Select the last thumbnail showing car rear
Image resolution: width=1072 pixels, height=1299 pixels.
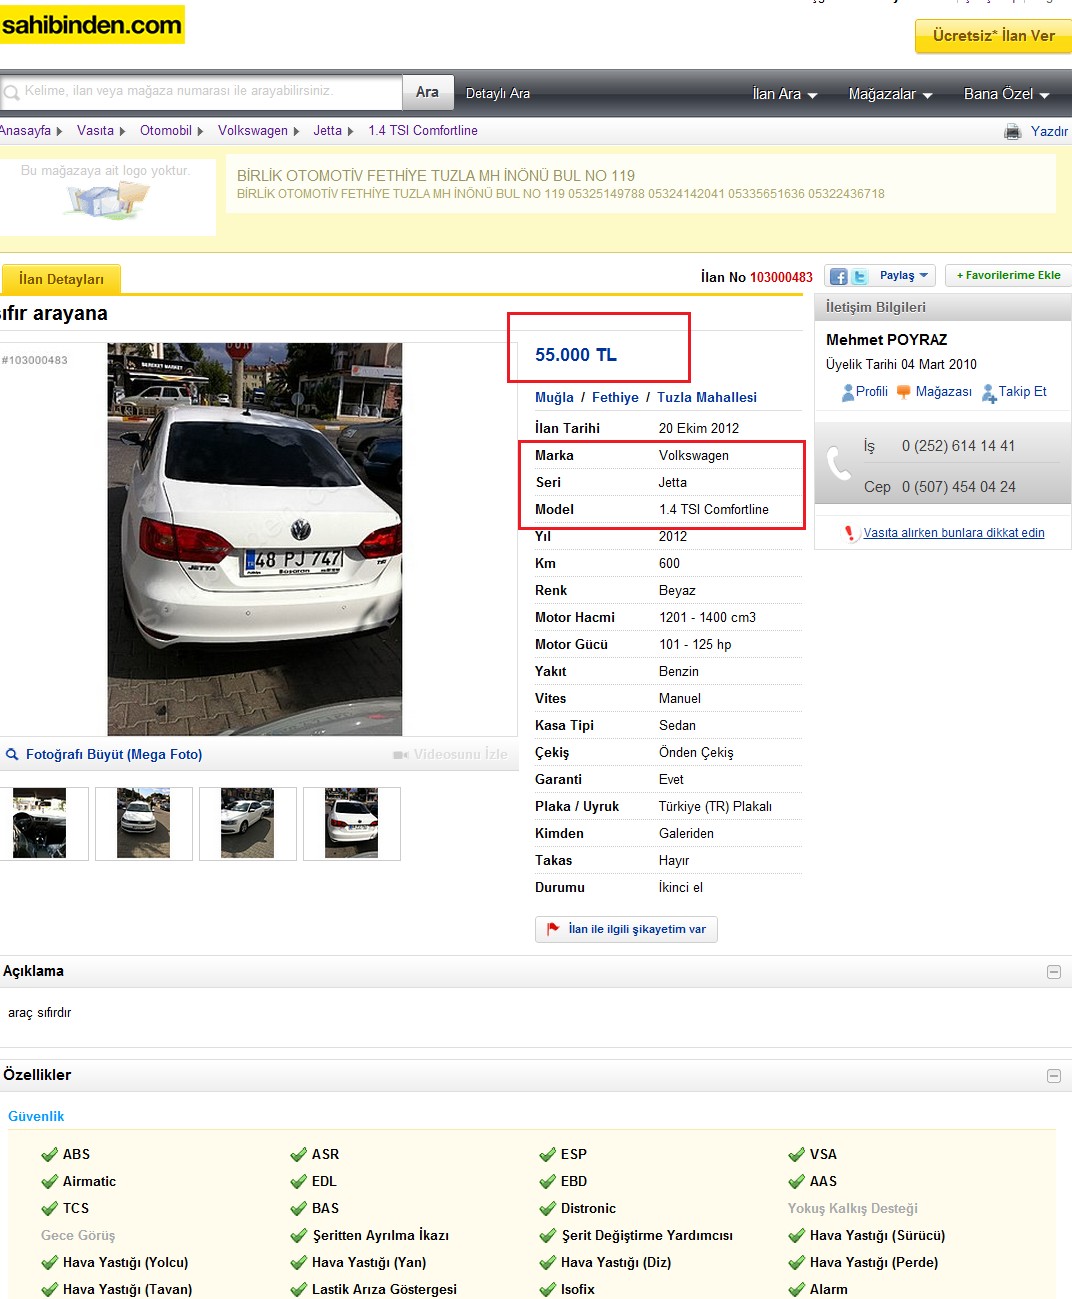pos(351,823)
